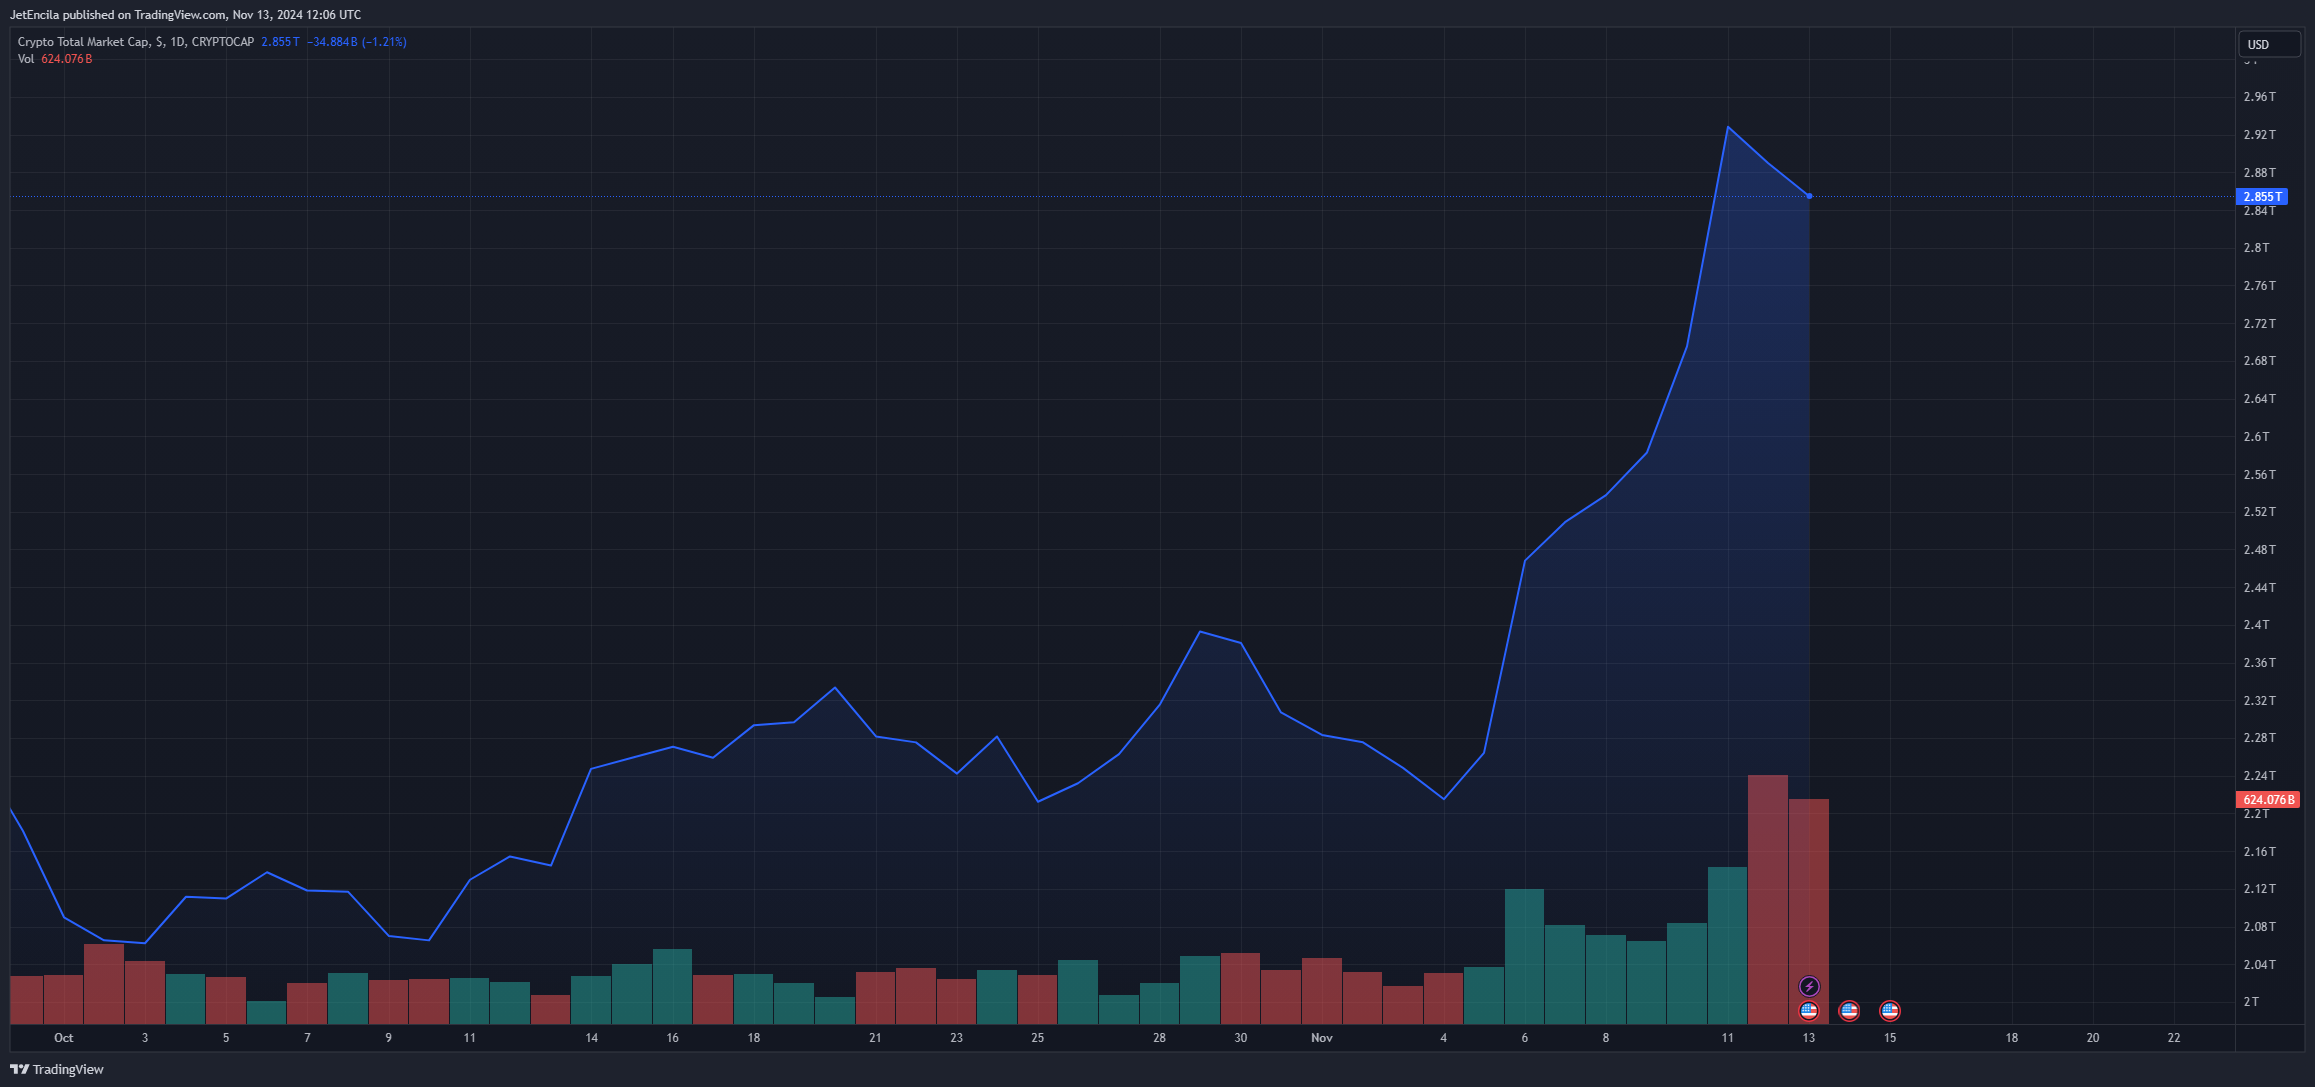Click the date 22 on the time axis
This screenshot has height=1087, width=2315.
click(2173, 1038)
